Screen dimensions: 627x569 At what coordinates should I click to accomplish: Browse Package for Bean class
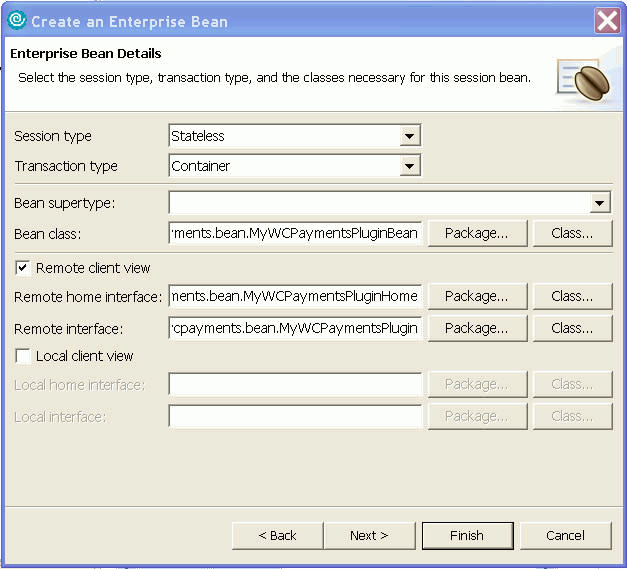coord(476,233)
